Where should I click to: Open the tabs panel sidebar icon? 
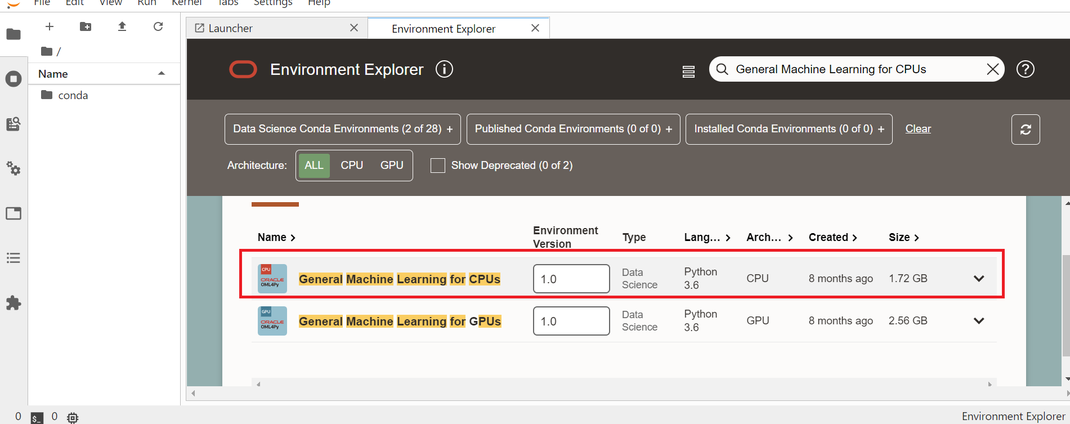click(14, 214)
